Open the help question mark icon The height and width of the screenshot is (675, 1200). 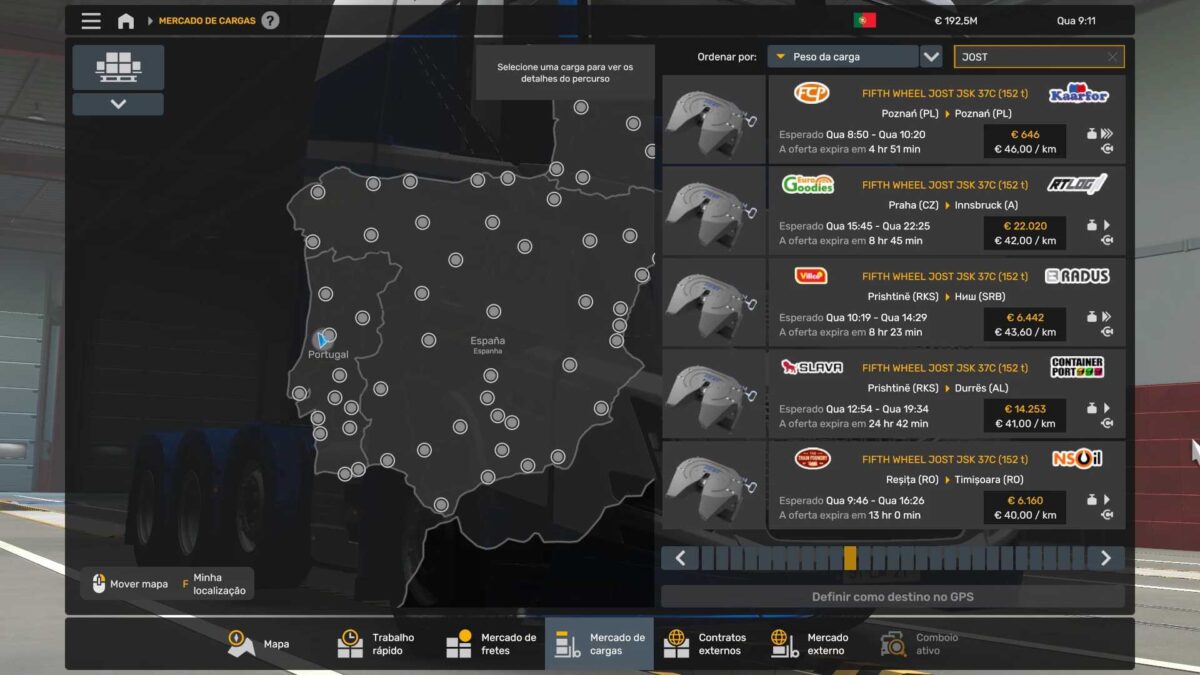click(x=270, y=21)
